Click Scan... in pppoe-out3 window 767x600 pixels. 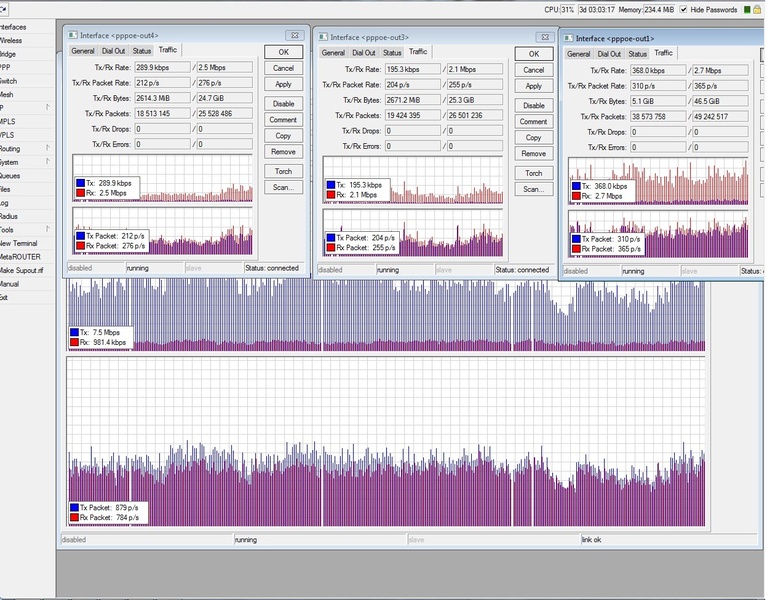point(534,189)
